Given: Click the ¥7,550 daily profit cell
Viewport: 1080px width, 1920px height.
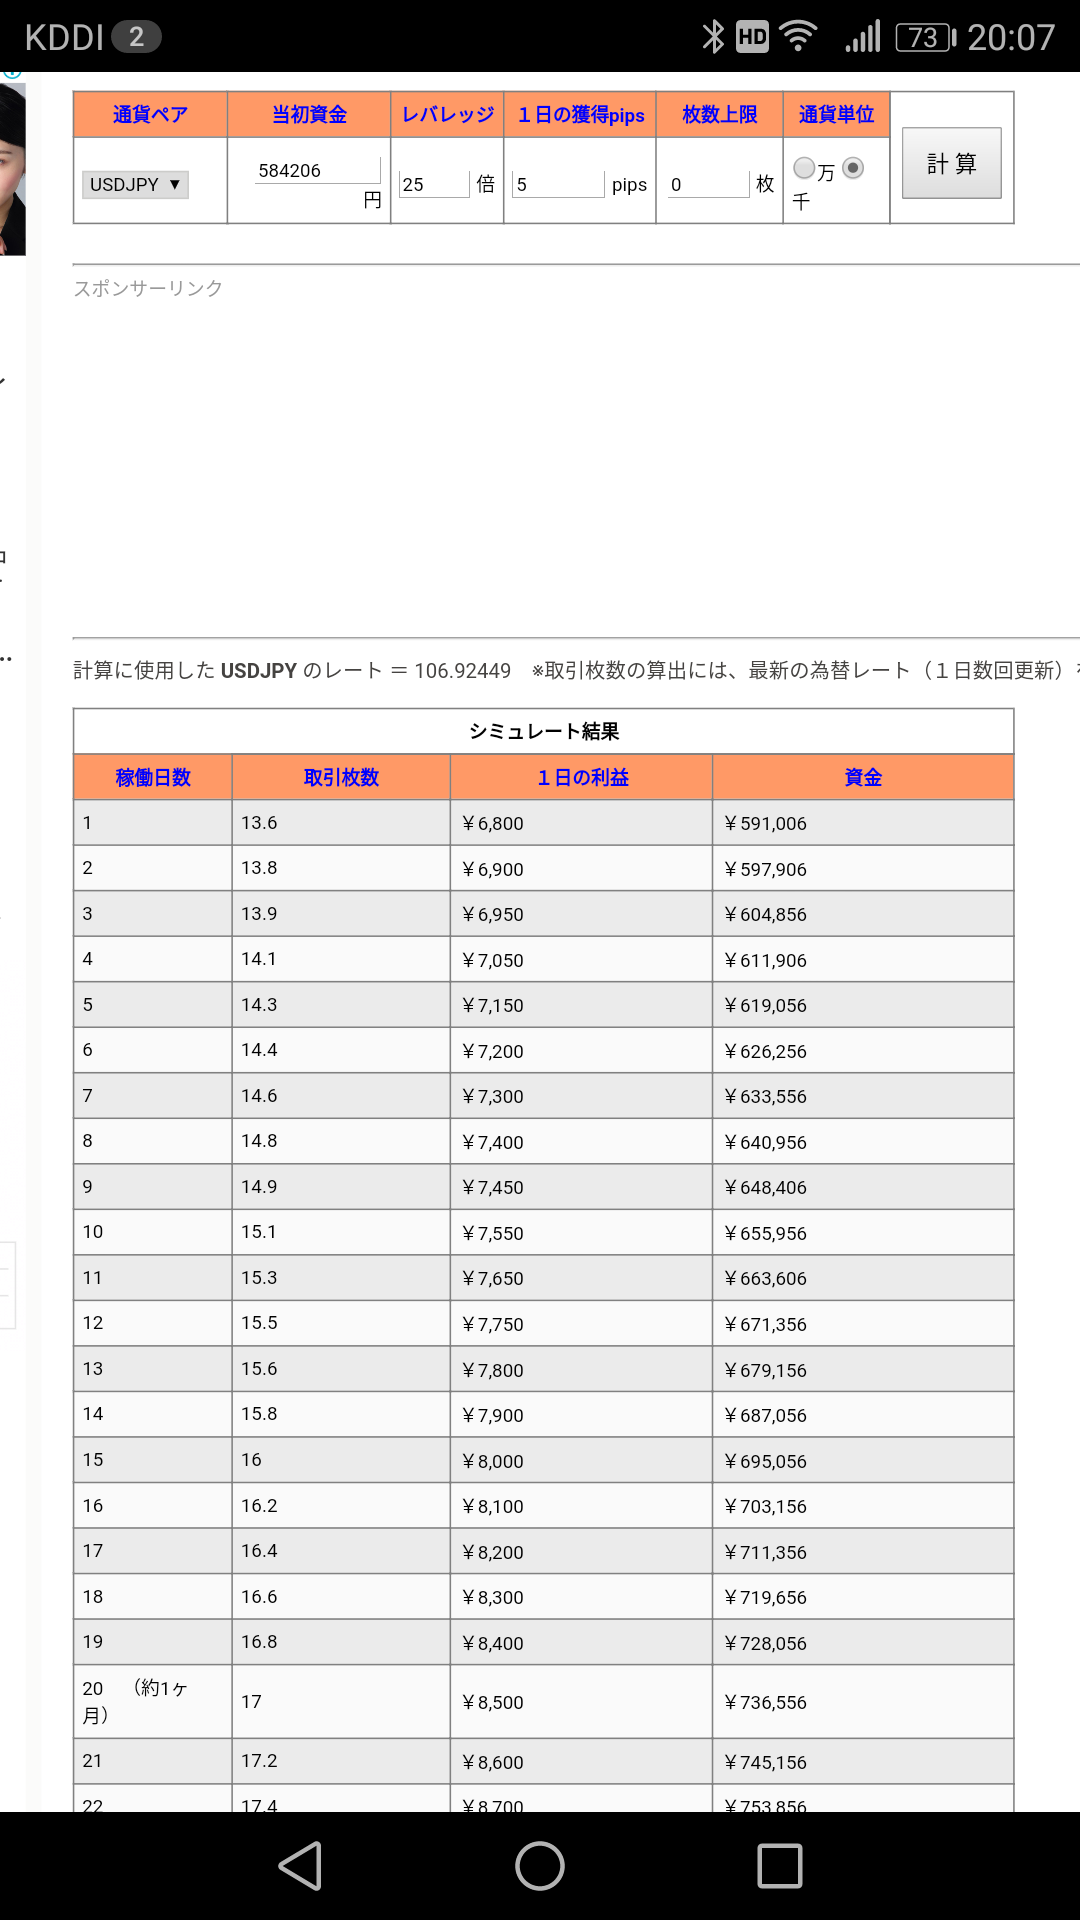Looking at the screenshot, I should 581,1233.
